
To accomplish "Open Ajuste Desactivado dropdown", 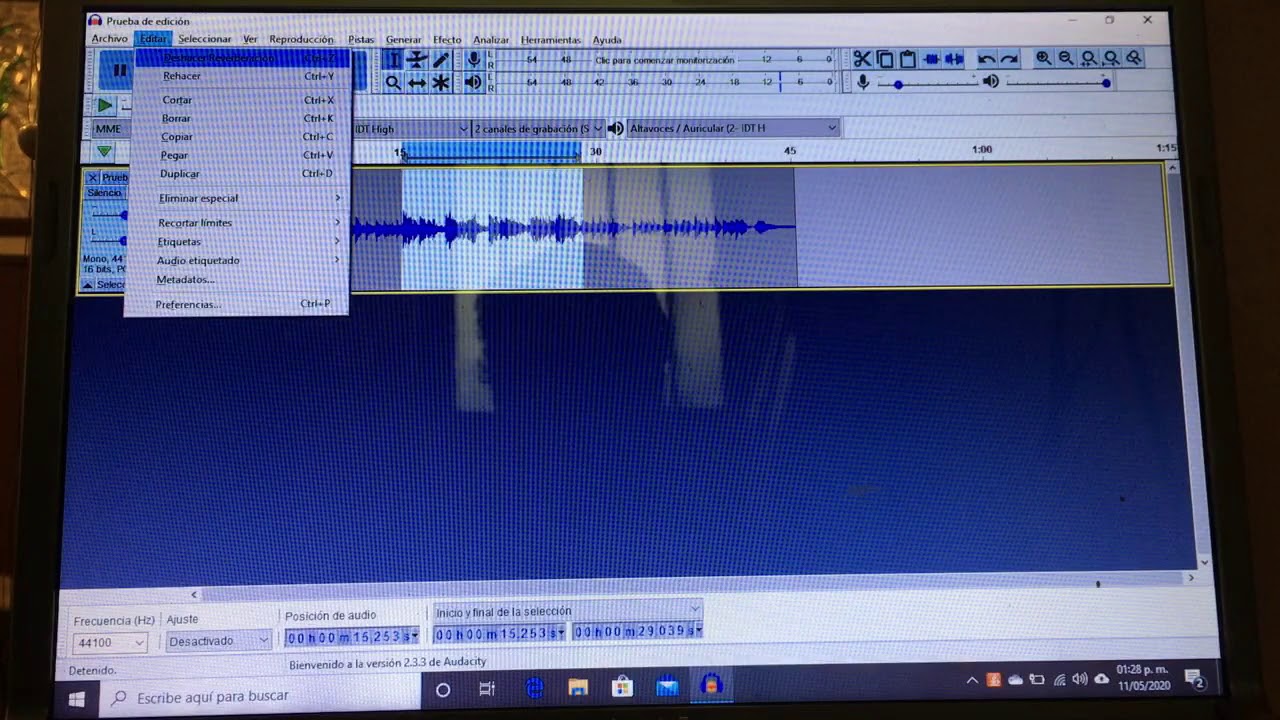I will [218, 641].
